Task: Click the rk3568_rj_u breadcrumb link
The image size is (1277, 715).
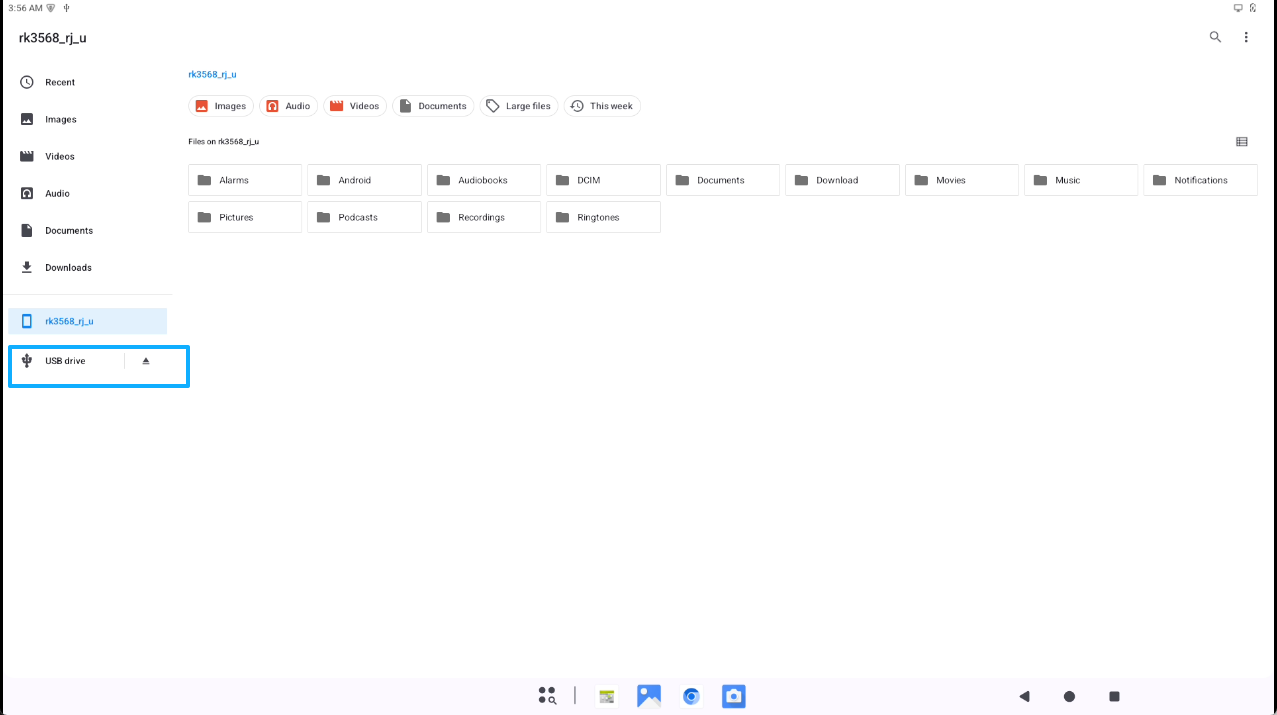Action: [x=212, y=74]
